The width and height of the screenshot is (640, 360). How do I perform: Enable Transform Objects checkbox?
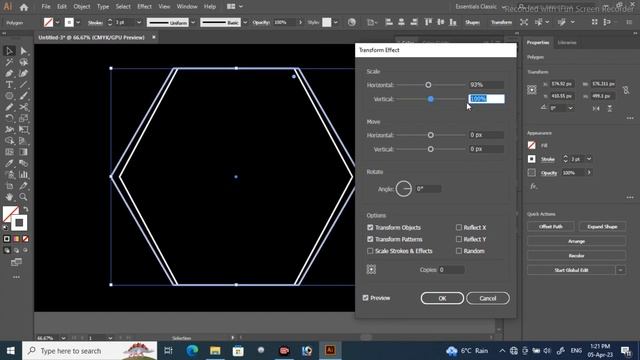coord(370,227)
